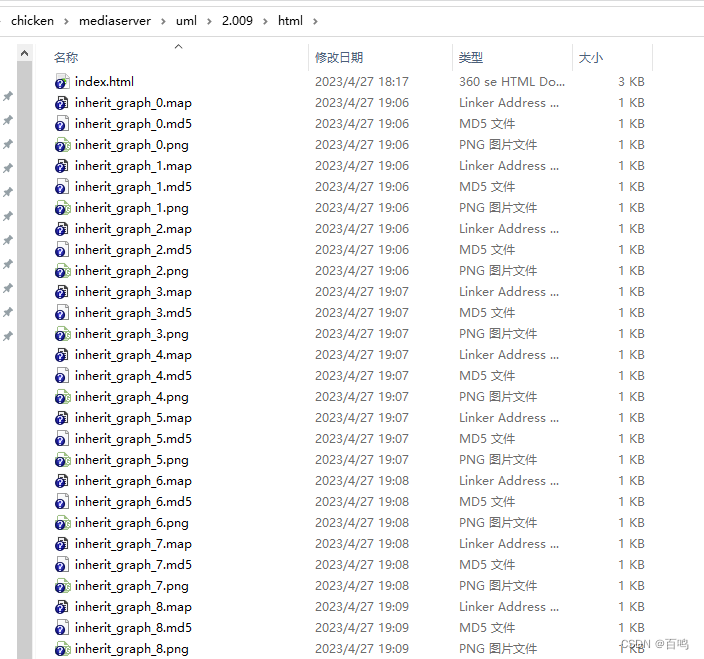Click the inherit_graph_5.png image icon
704x659 pixels.
(x=62, y=460)
